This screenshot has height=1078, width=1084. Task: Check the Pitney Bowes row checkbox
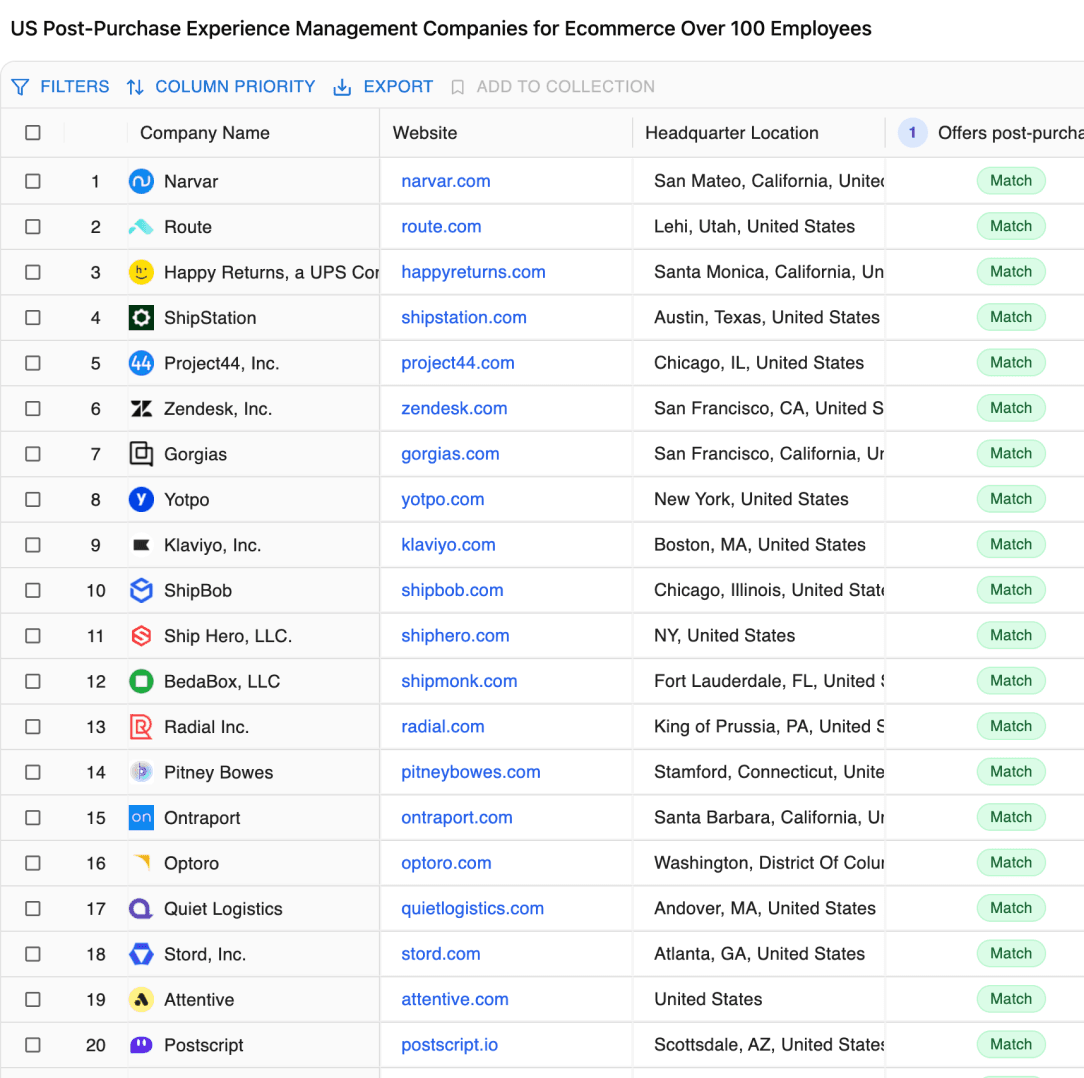32,772
